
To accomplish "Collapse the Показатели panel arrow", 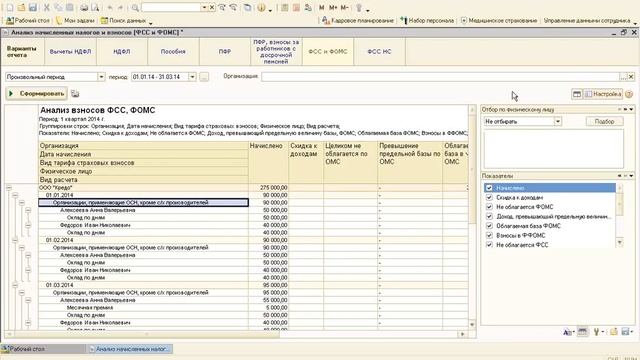I will (x=632, y=176).
